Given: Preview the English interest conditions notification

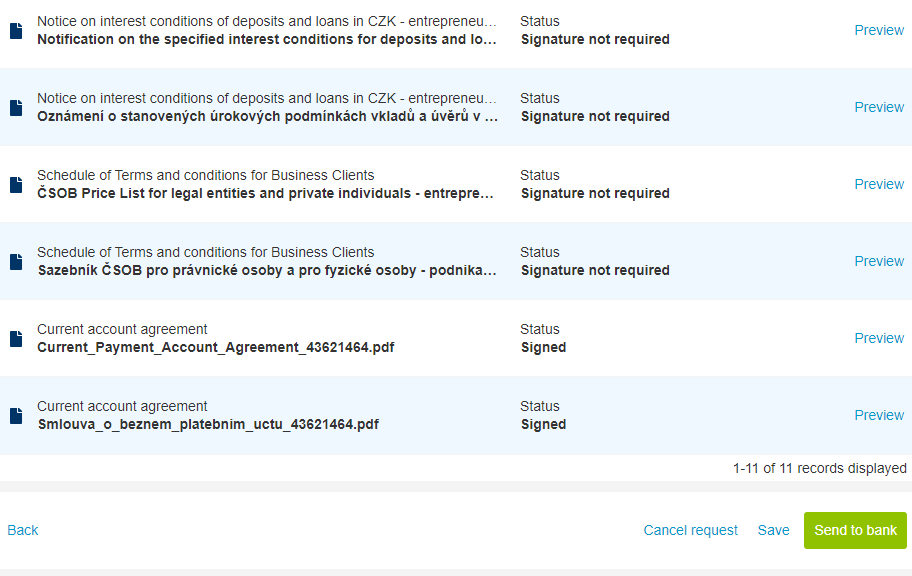Looking at the screenshot, I should (x=879, y=30).
